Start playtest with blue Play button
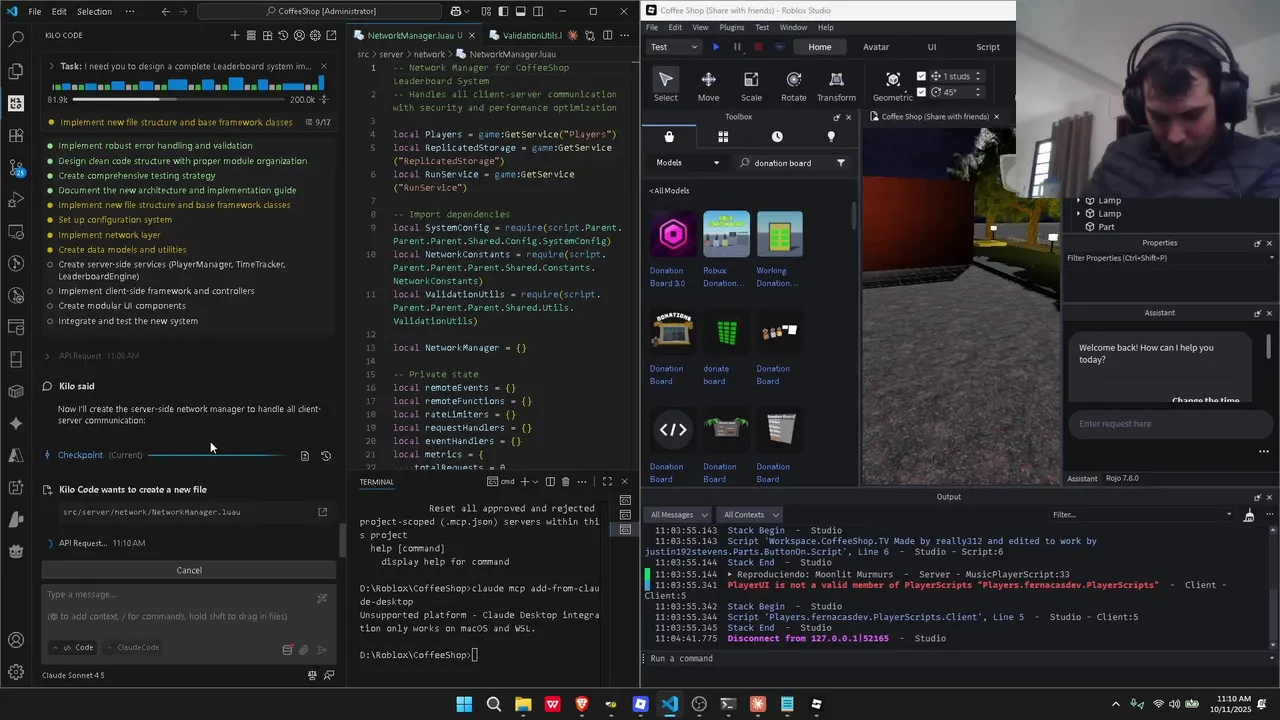Screen dimensions: 1280x720 tap(715, 47)
